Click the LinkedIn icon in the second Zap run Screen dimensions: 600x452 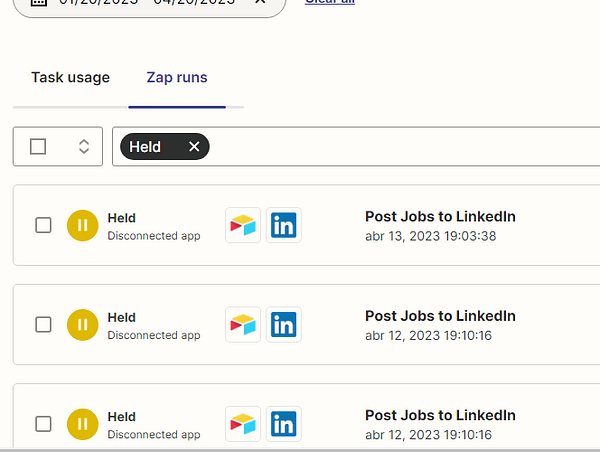click(x=284, y=324)
